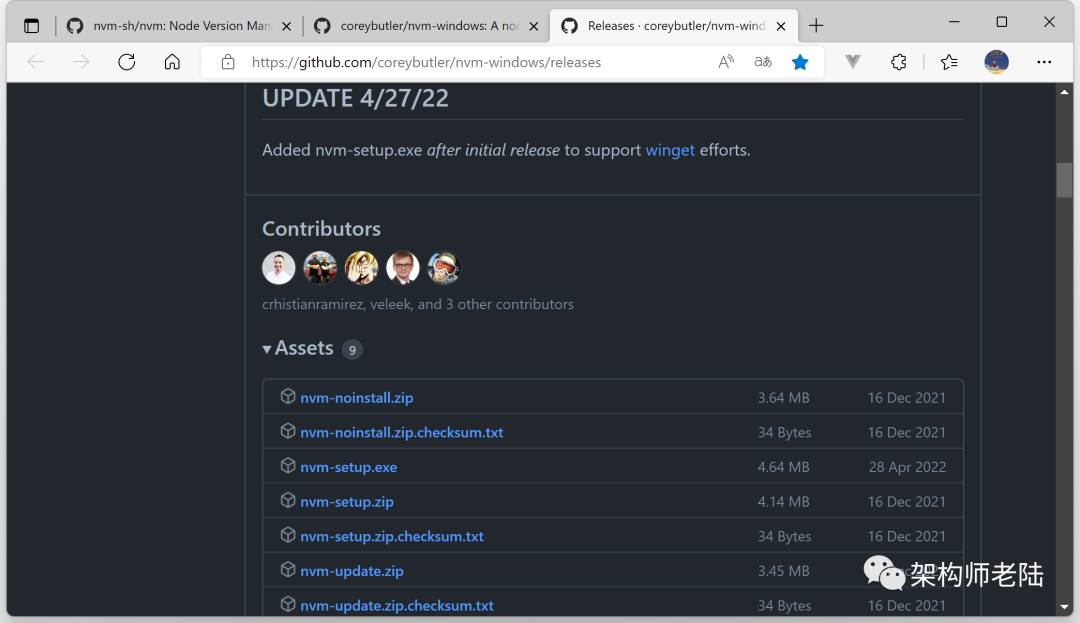Focus the address bar URL
This screenshot has width=1080, height=623.
click(x=426, y=62)
